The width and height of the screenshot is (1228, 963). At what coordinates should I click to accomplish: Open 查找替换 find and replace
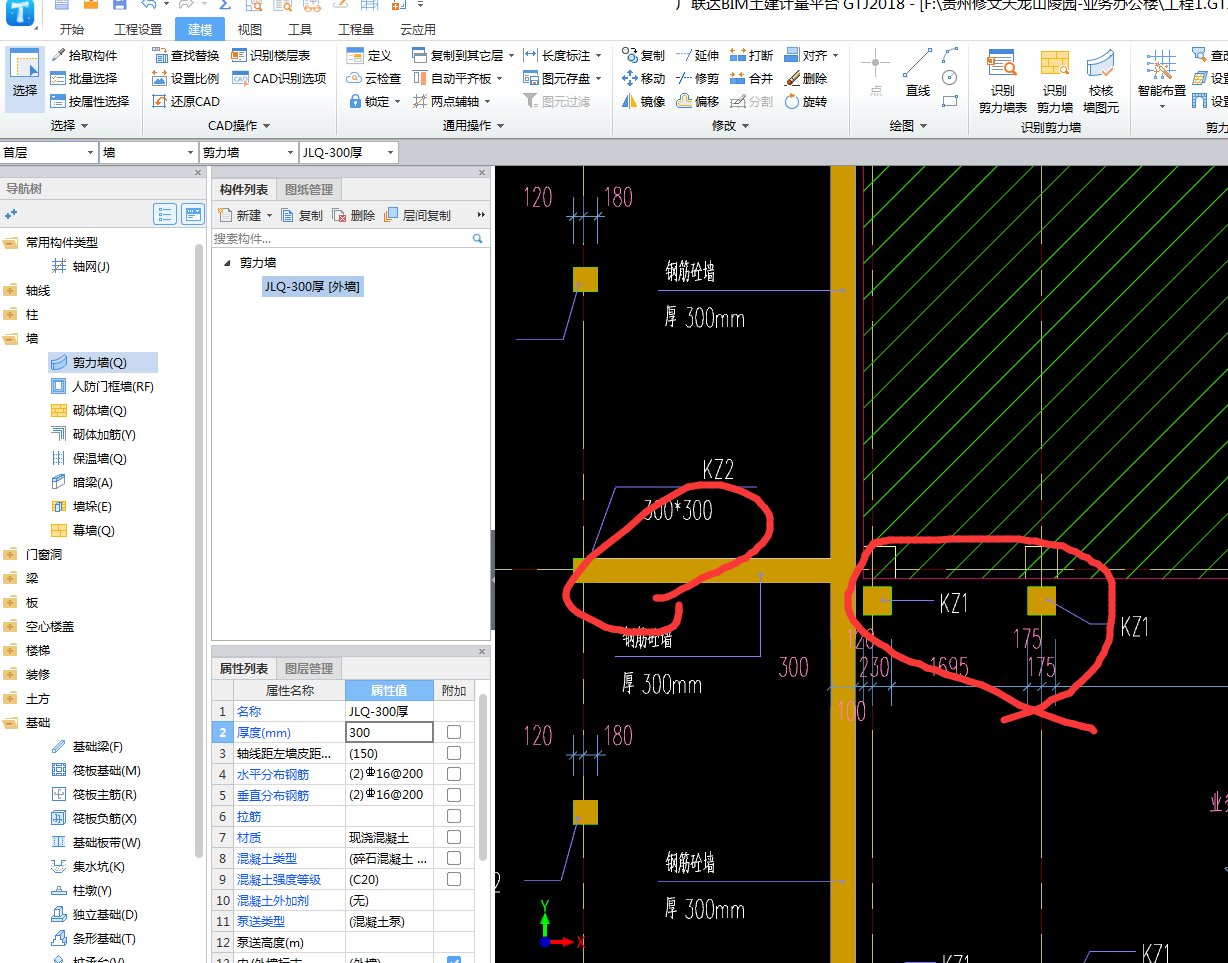185,55
